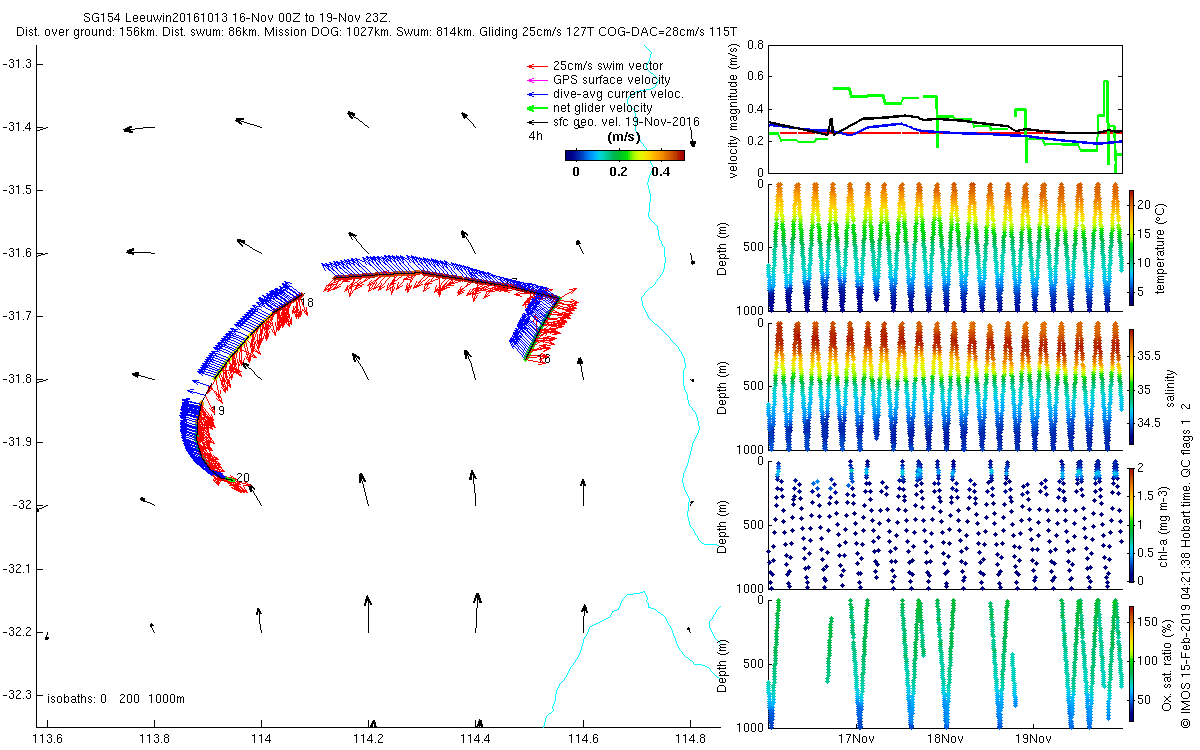The image size is (1200, 750).
Task: Click the magenta GPS surface velocity legend arrow
Action: 535,80
